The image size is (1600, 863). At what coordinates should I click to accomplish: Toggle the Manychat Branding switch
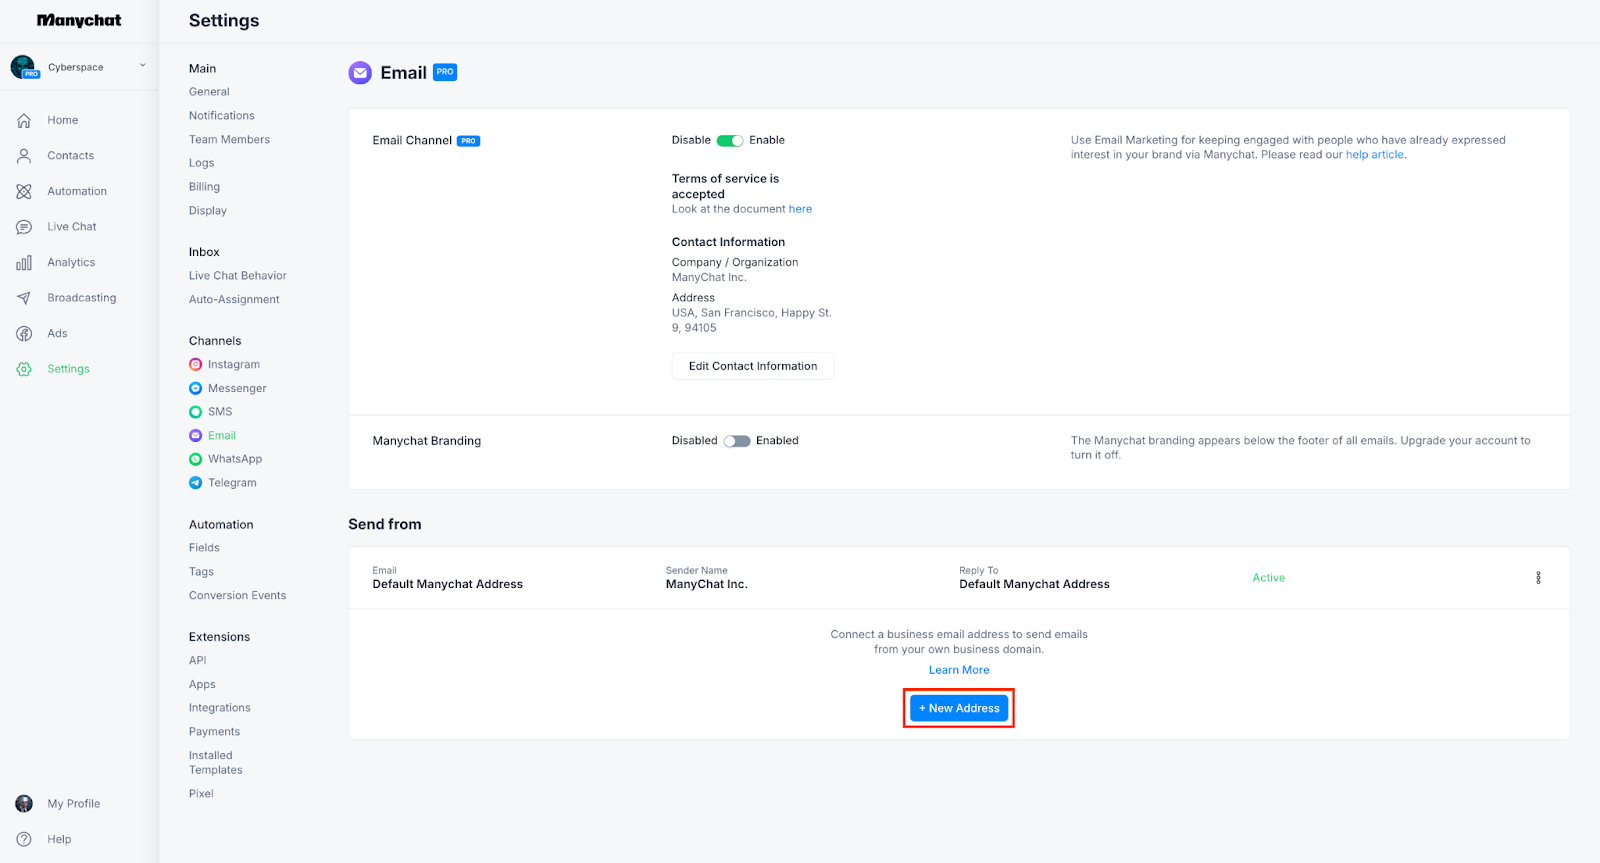[x=737, y=441]
